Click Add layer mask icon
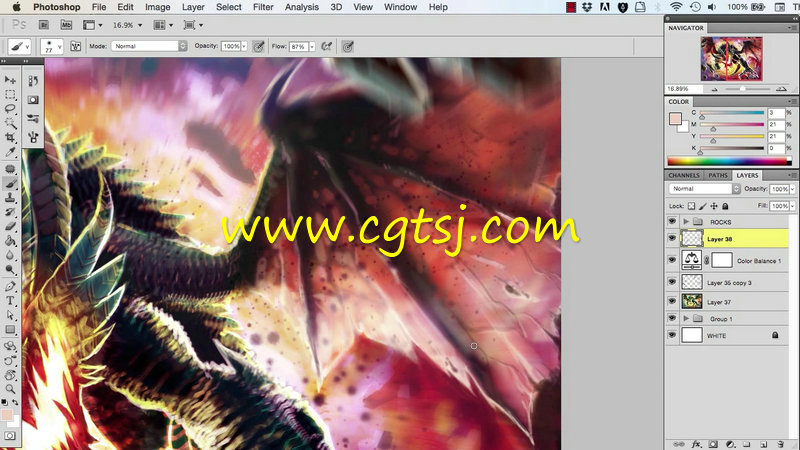Image resolution: width=800 pixels, height=450 pixels. tap(713, 444)
